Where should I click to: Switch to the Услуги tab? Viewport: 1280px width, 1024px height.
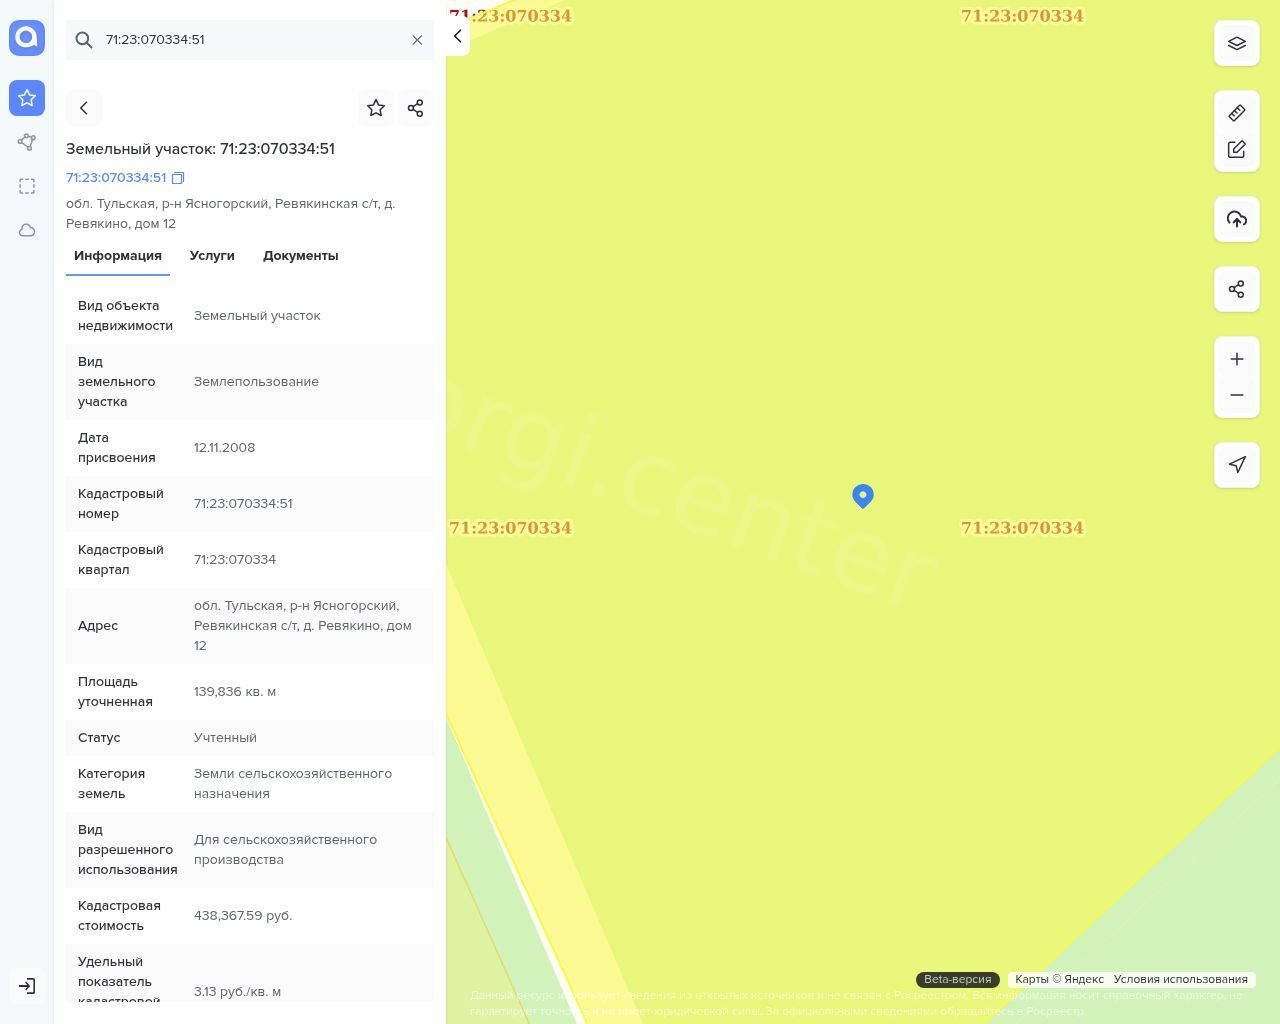(212, 256)
